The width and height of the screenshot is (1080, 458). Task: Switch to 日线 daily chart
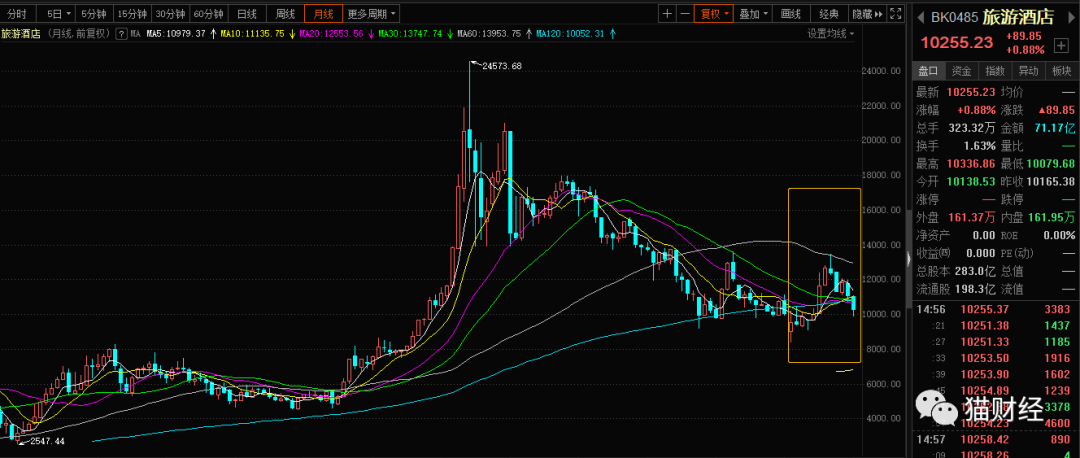coord(247,14)
